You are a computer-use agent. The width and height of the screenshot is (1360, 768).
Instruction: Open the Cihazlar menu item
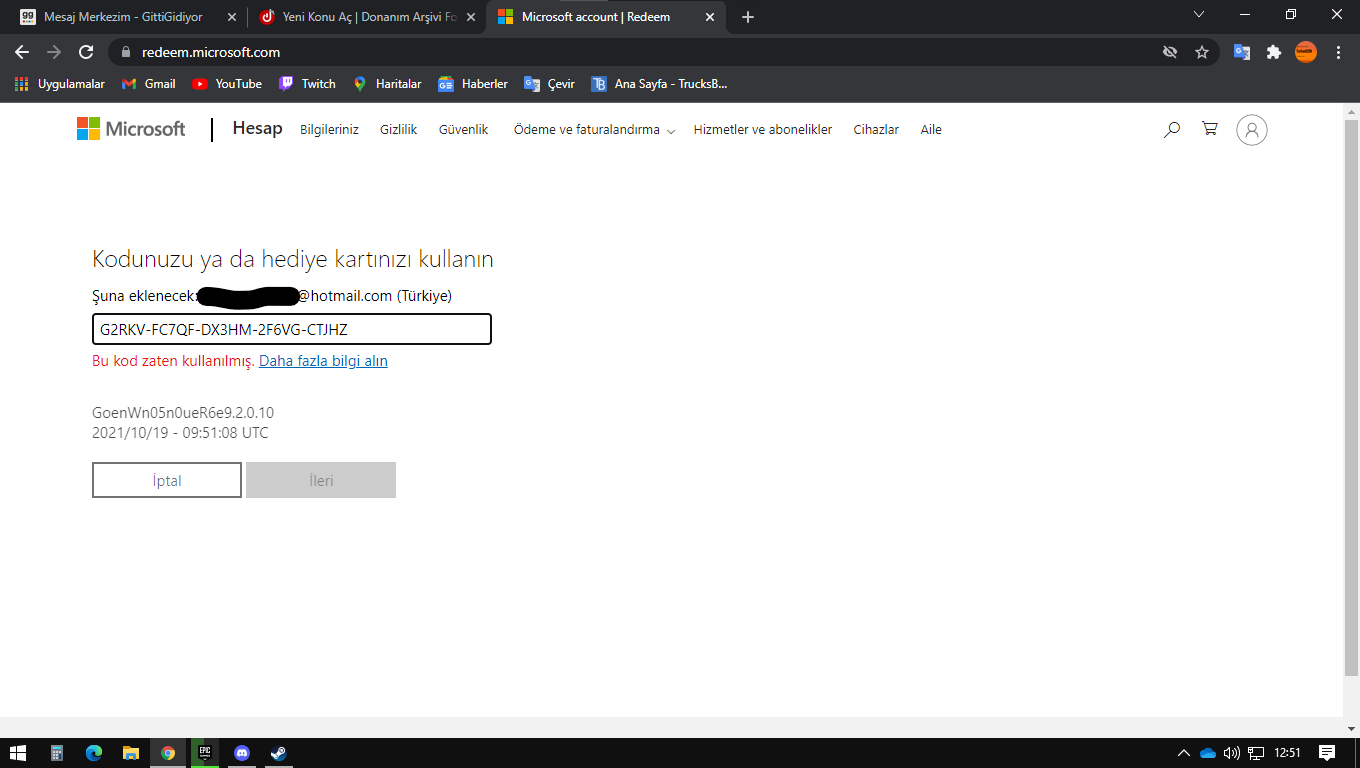(x=876, y=130)
